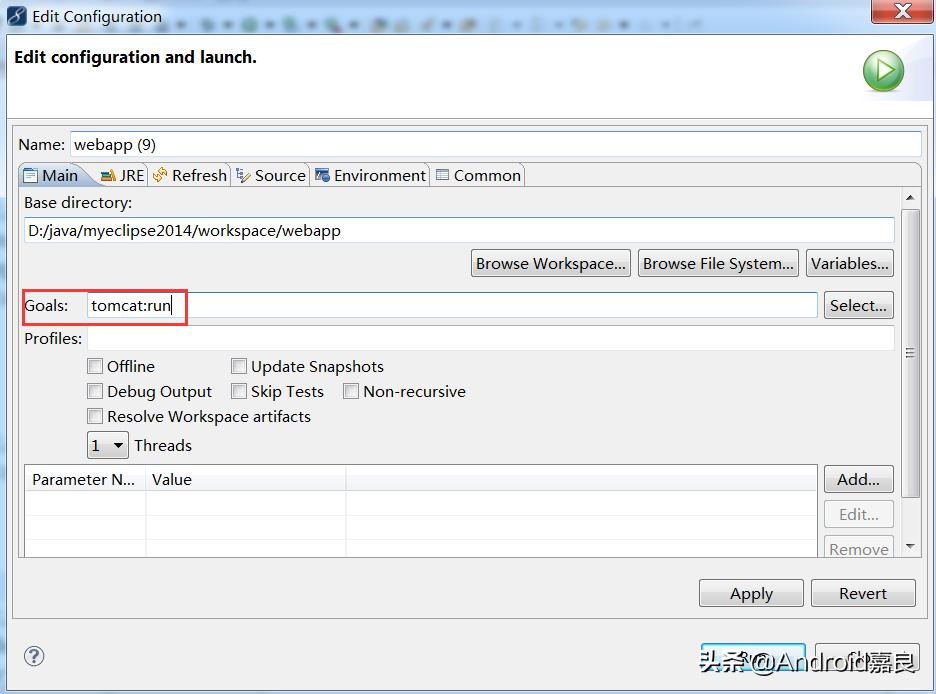The image size is (936, 694).
Task: Enable Update Snapshots checkbox
Action: pos(240,367)
